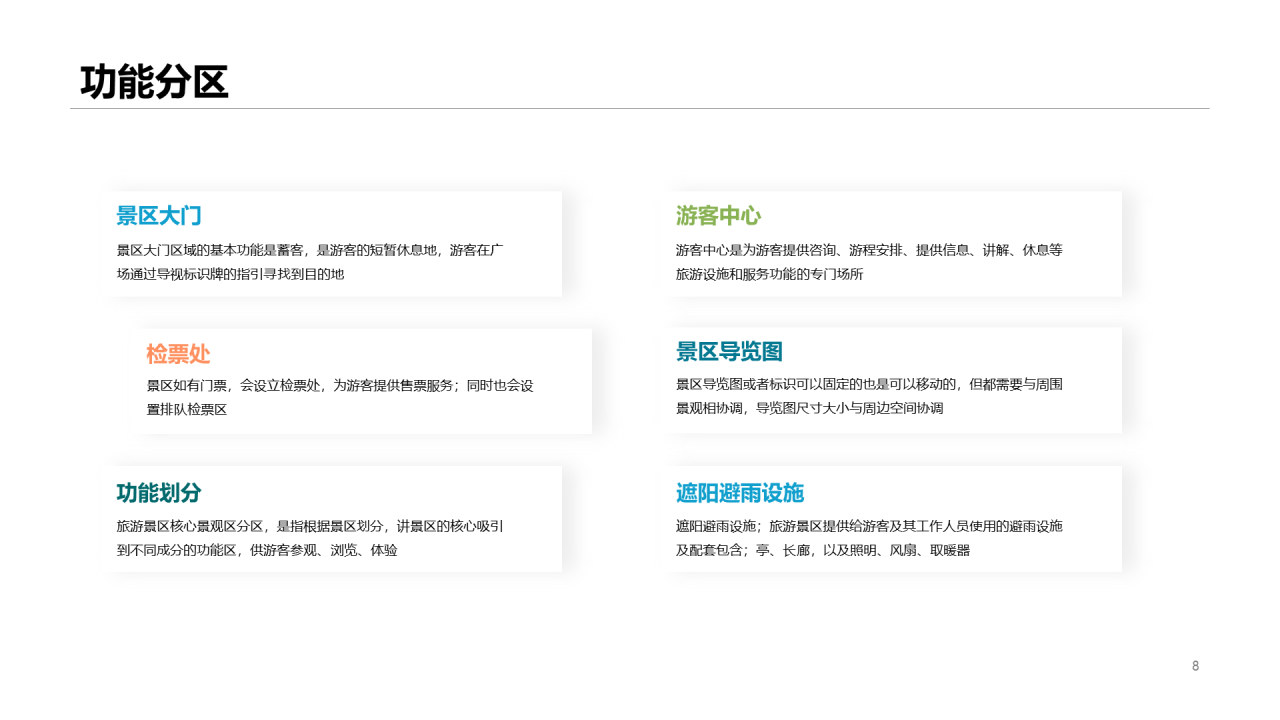This screenshot has height=720, width=1280.
Task: Click the line 旅游设施和服务功能的专门场所
Action: pyautogui.click(x=770, y=274)
